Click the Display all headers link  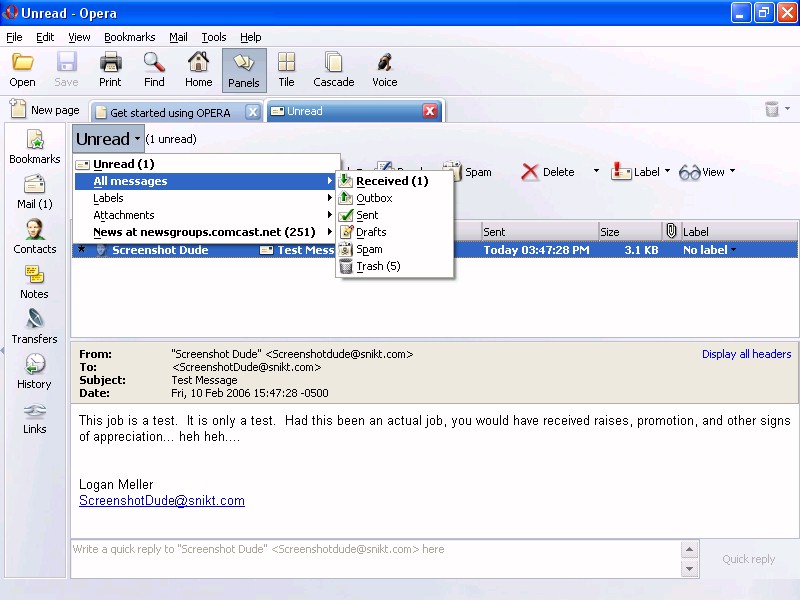746,354
